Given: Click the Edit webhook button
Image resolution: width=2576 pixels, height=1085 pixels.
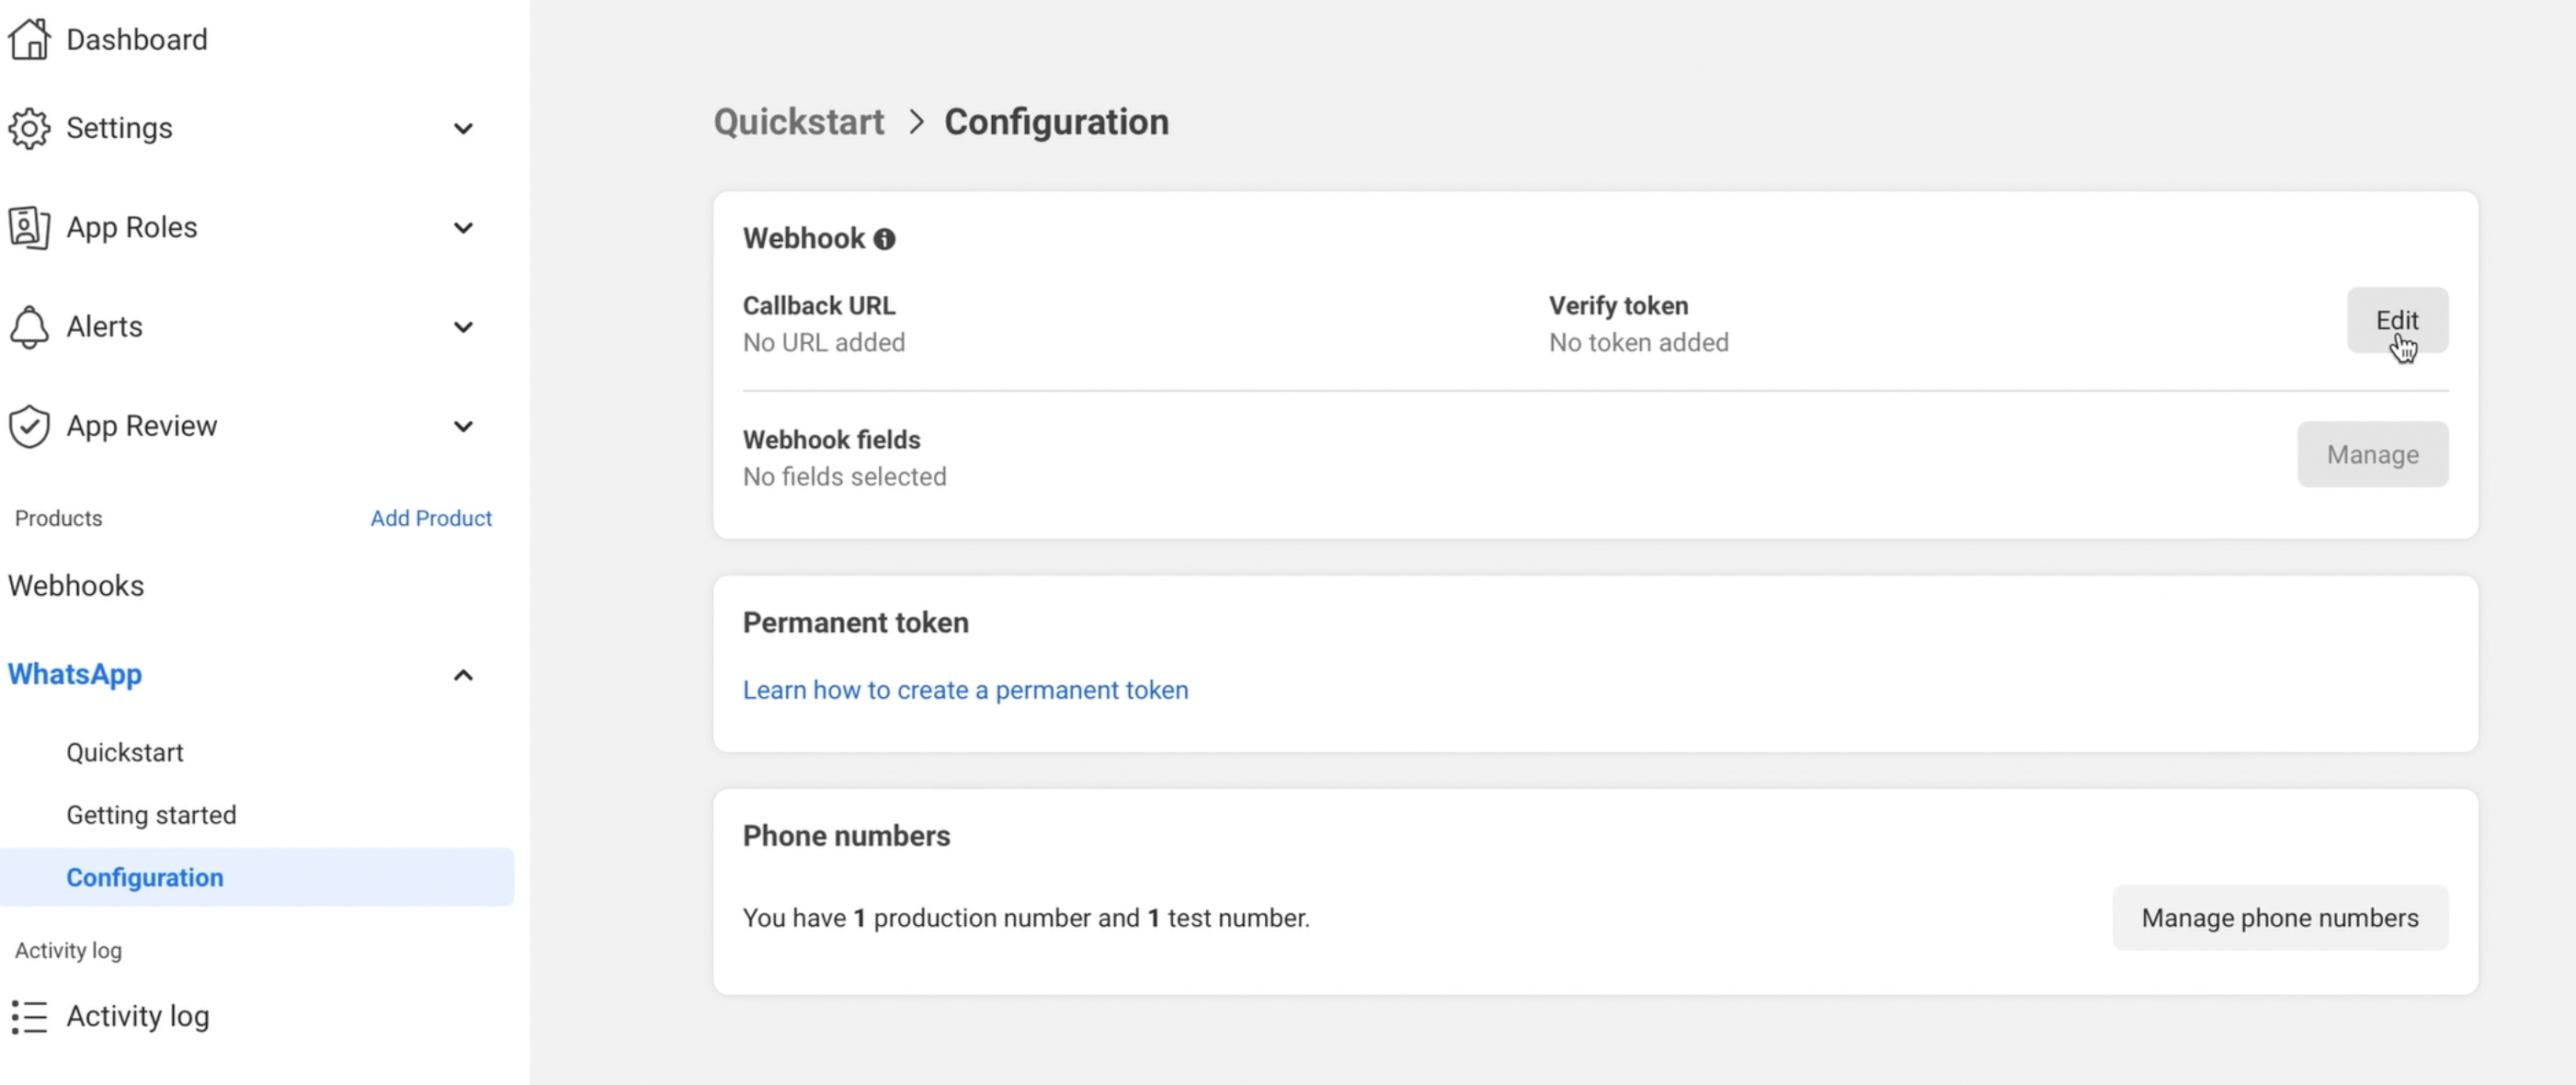Looking at the screenshot, I should pyautogui.click(x=2397, y=320).
